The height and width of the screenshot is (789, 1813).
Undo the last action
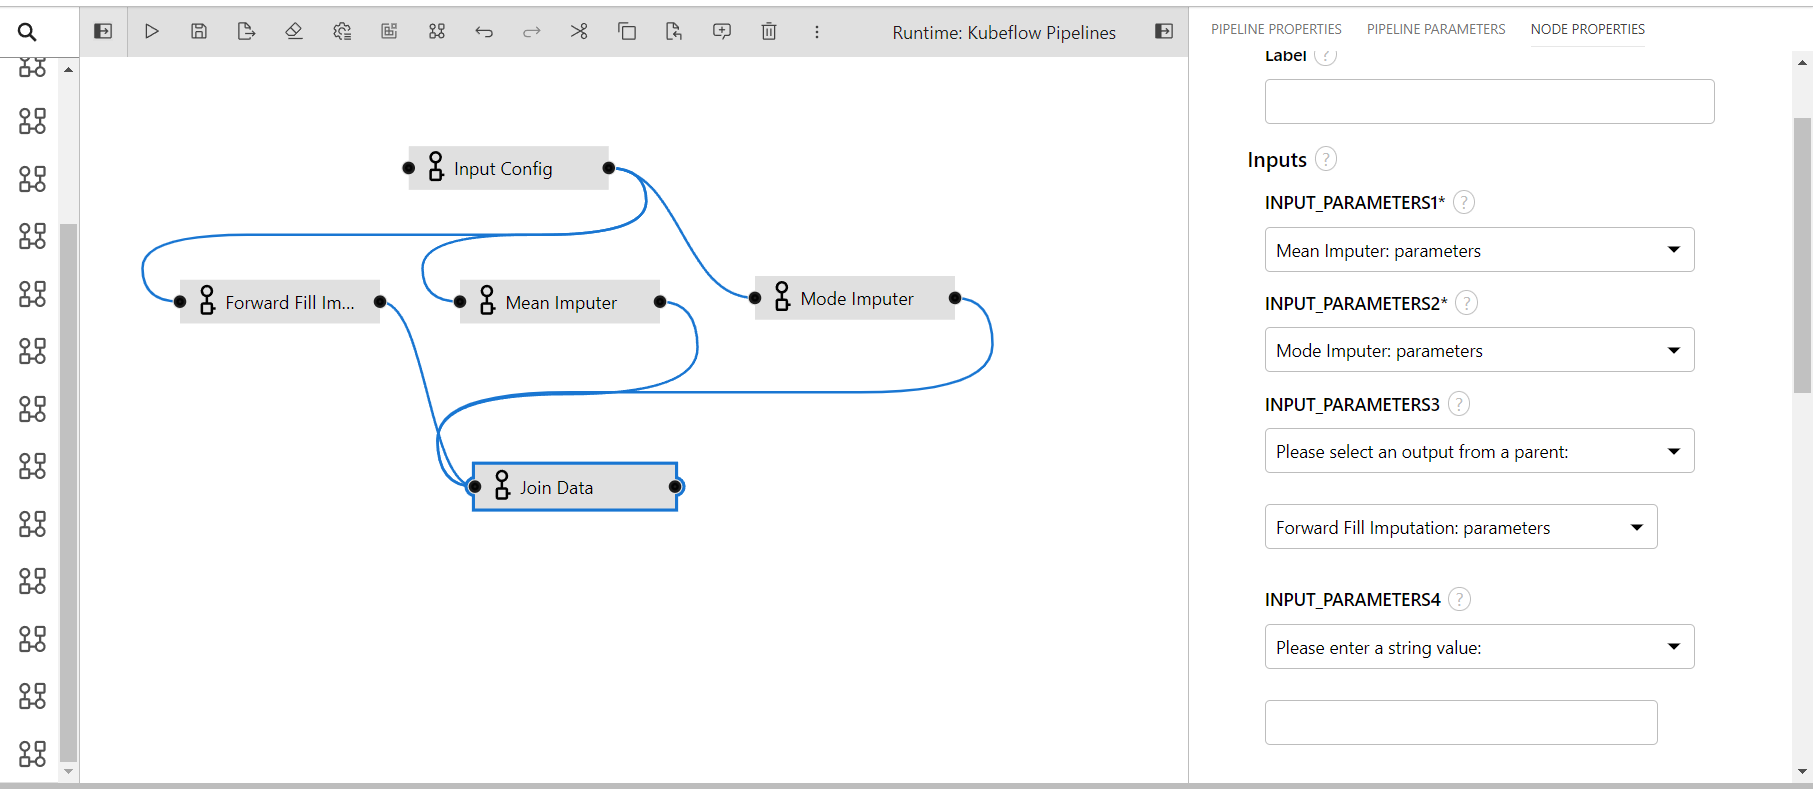[484, 31]
